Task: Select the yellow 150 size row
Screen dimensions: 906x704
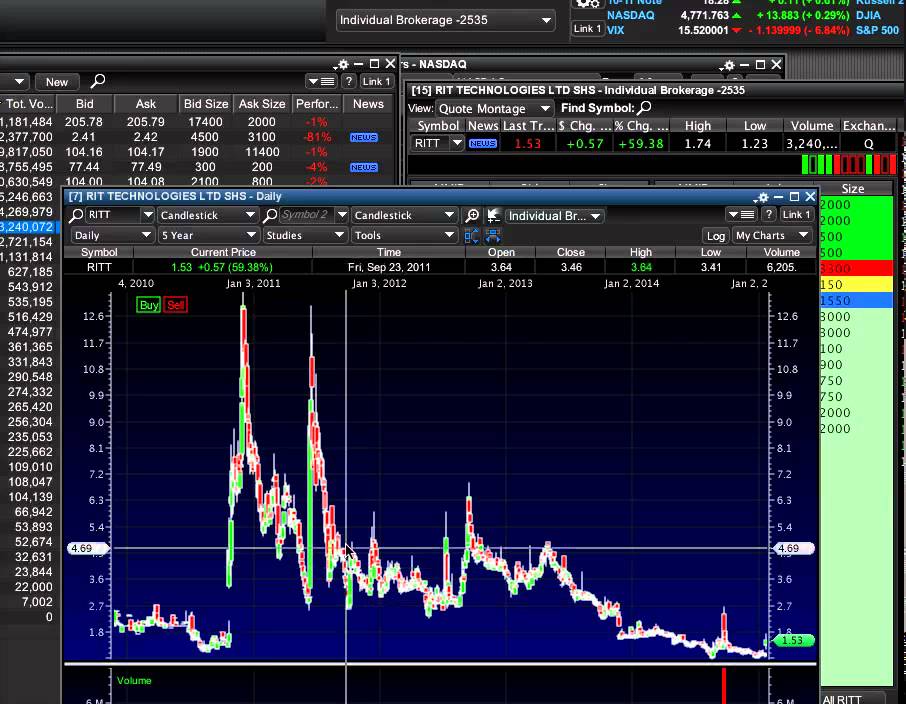Action: (x=856, y=285)
